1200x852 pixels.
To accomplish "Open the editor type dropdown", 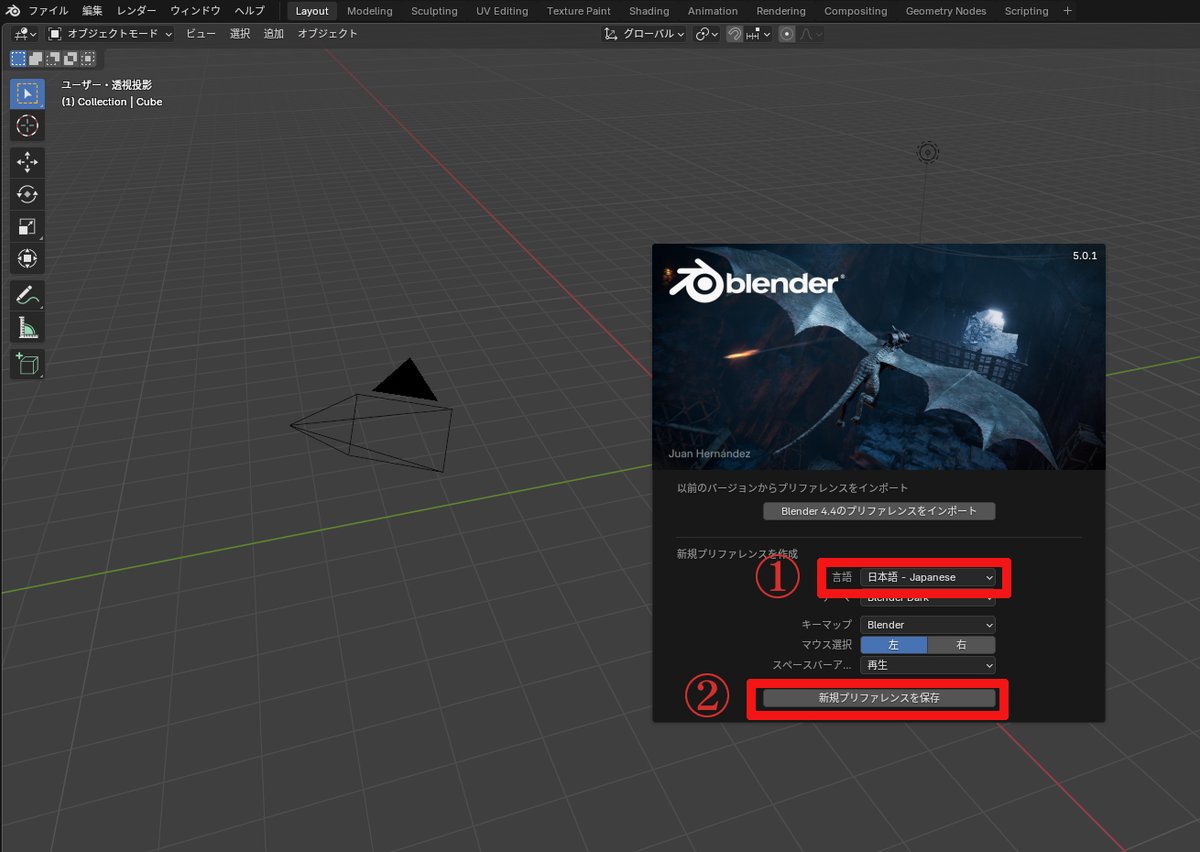I will coord(26,34).
